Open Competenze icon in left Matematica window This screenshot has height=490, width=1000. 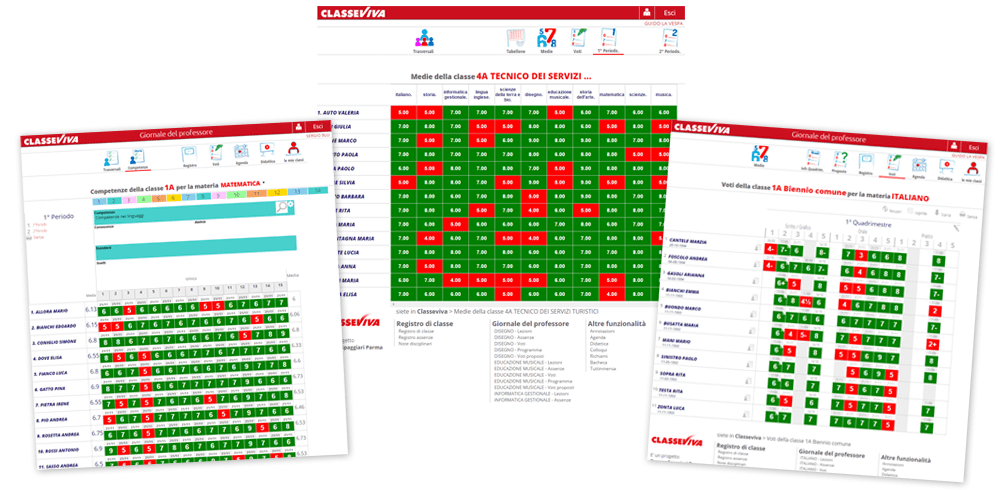point(138,160)
